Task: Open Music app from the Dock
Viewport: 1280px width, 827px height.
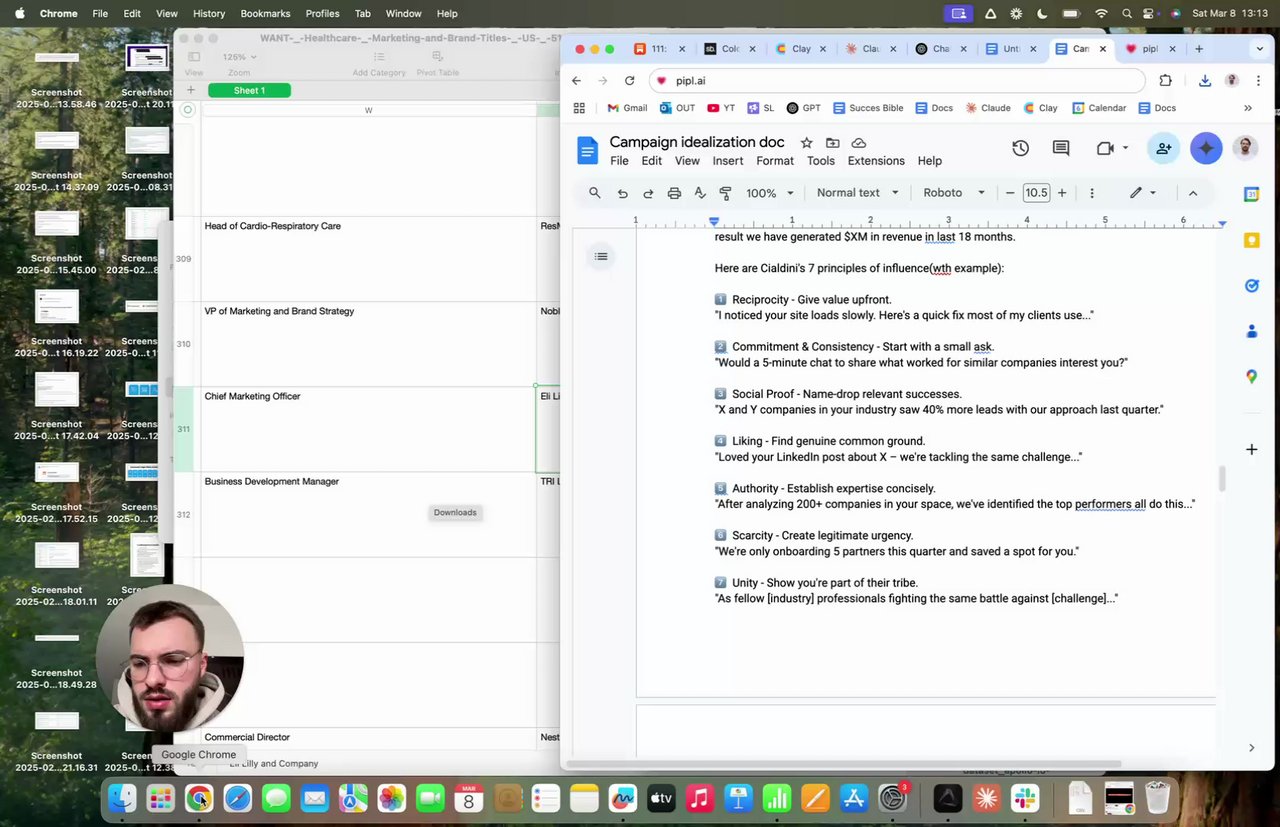Action: (700, 798)
